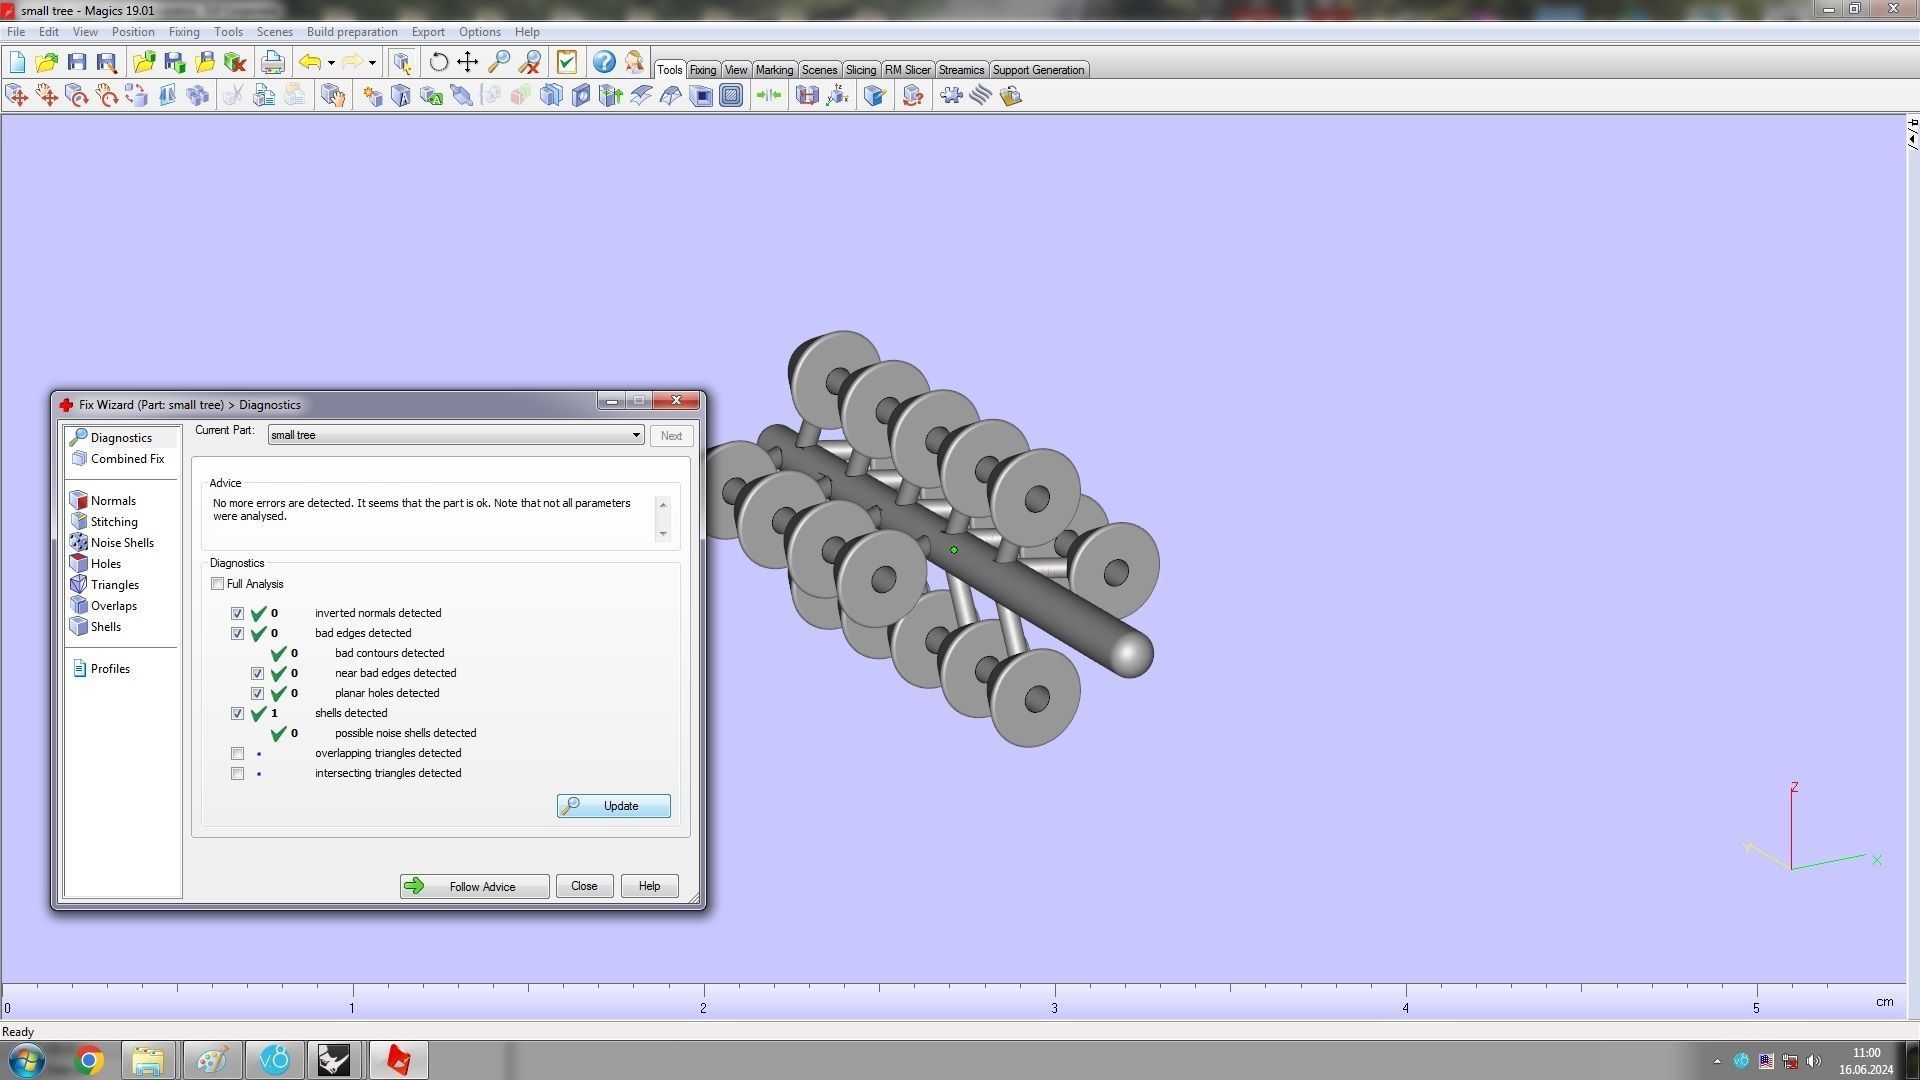Click the support headset person icon

pos(634,62)
